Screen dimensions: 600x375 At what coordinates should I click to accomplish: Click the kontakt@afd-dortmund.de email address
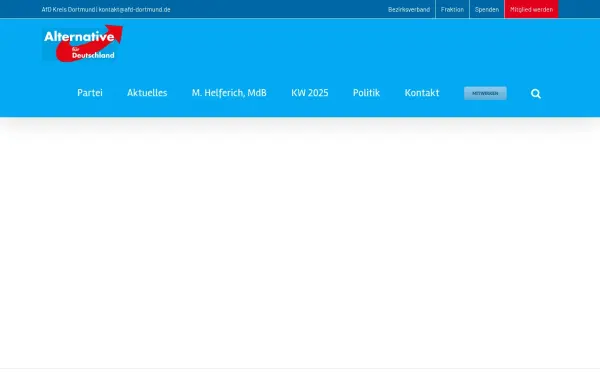[135, 10]
